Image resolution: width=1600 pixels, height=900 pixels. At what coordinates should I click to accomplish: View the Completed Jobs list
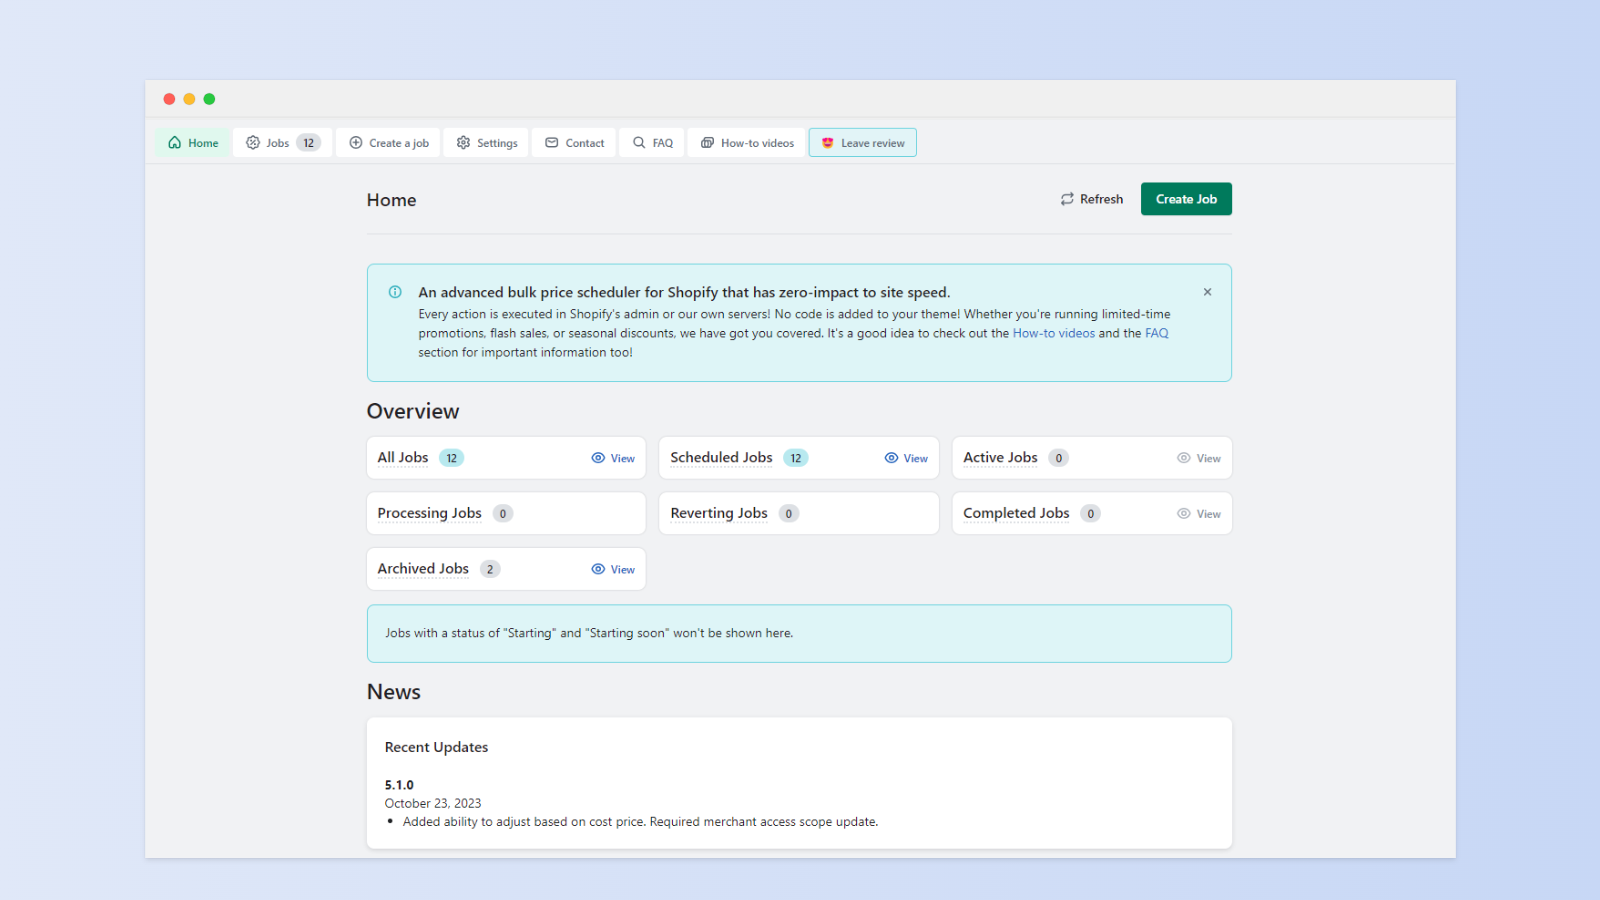[1199, 513]
